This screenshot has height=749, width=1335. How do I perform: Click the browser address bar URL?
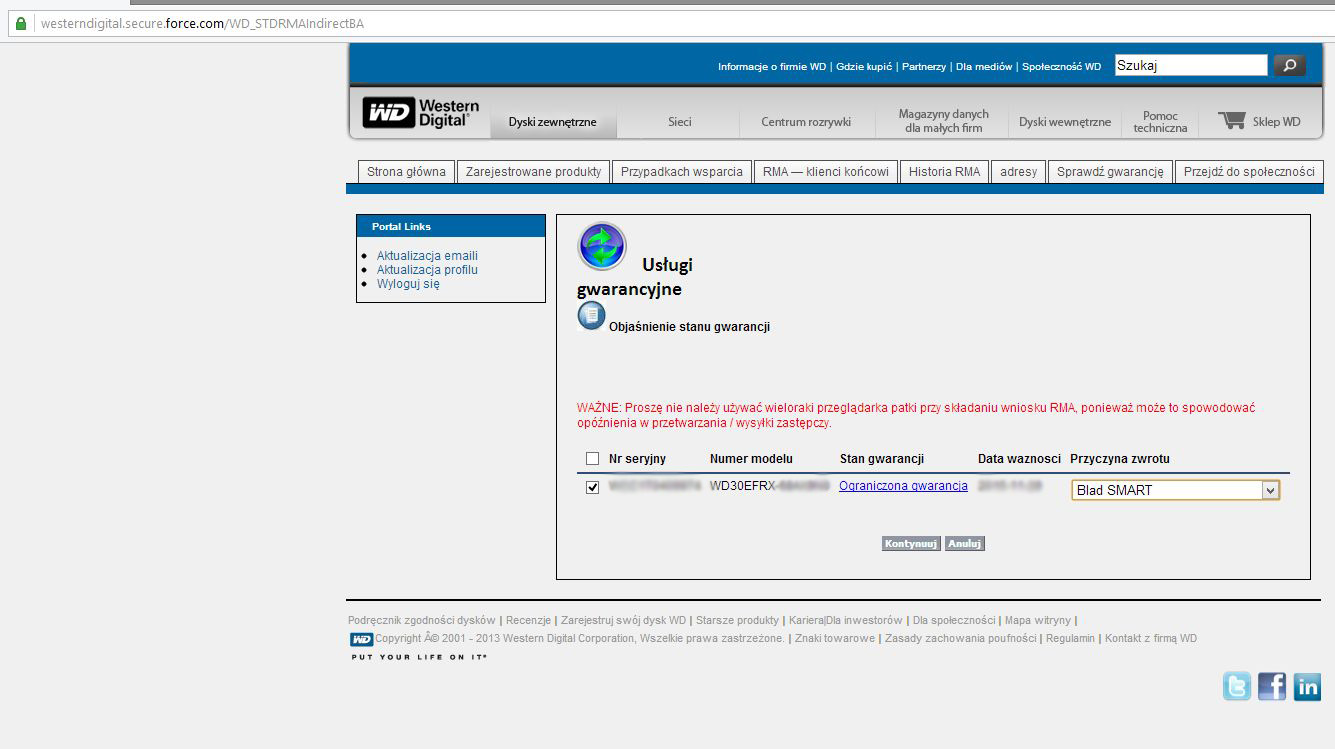pyautogui.click(x=202, y=23)
